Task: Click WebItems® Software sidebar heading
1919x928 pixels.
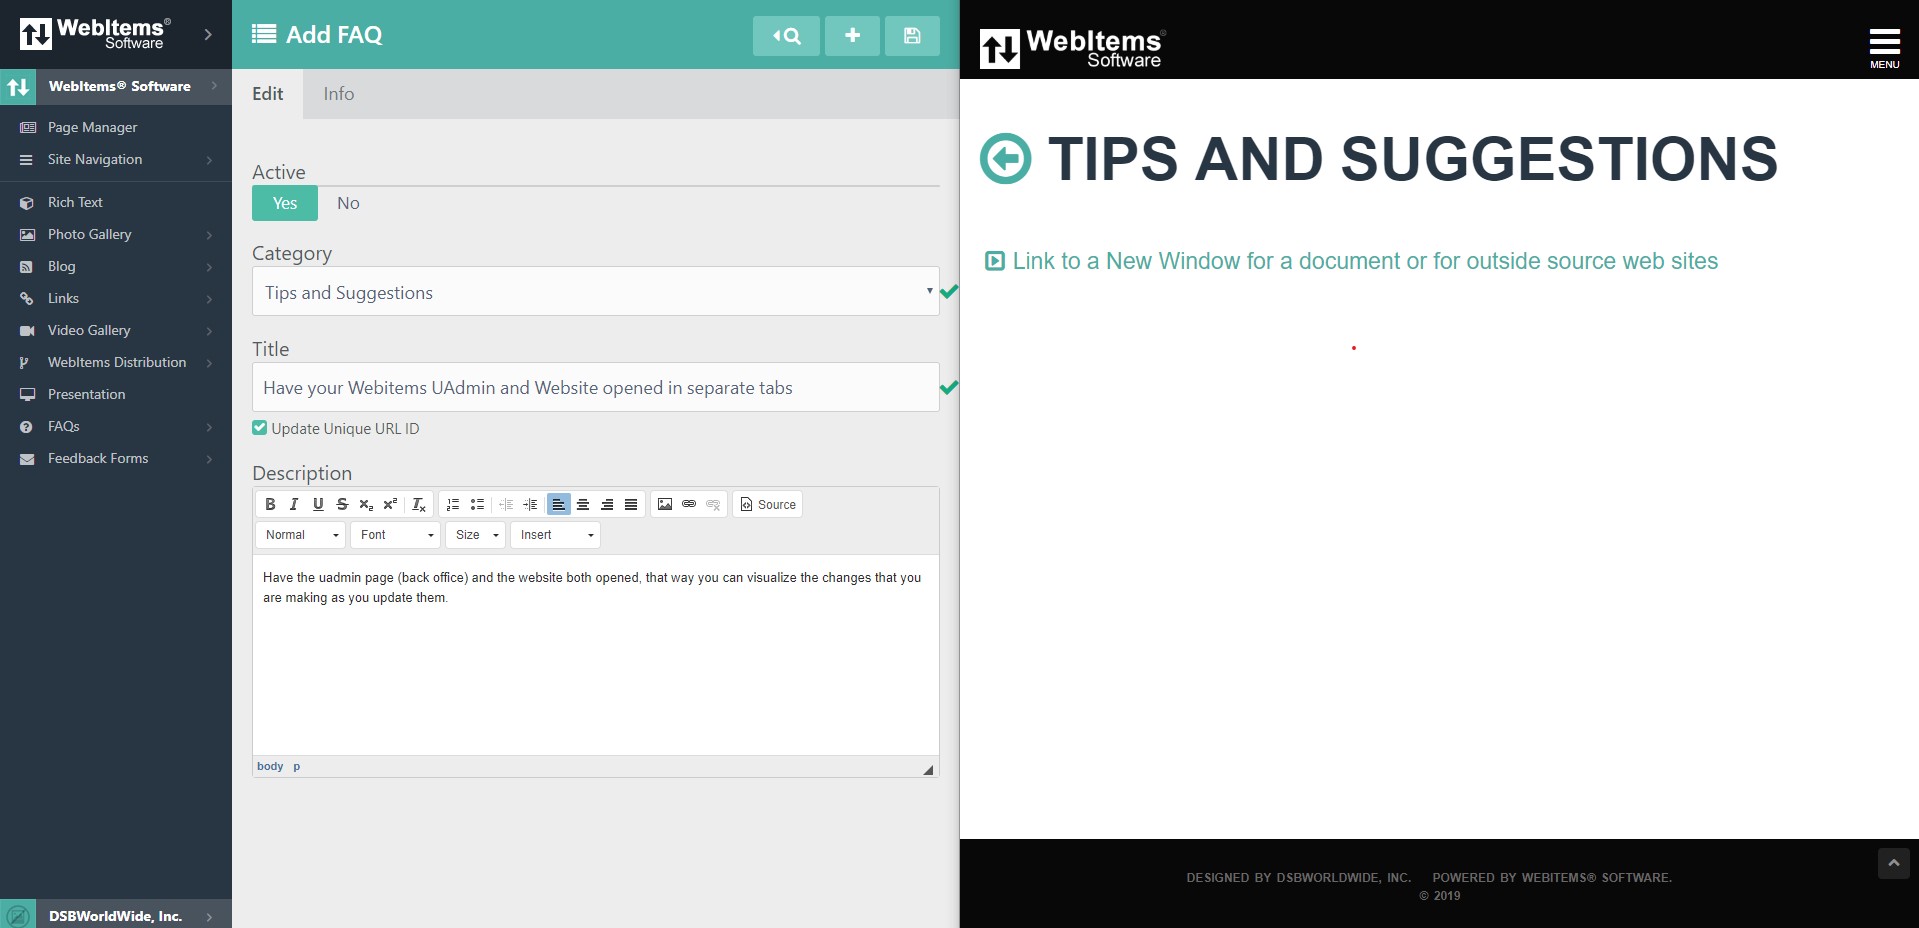Action: click(x=120, y=86)
